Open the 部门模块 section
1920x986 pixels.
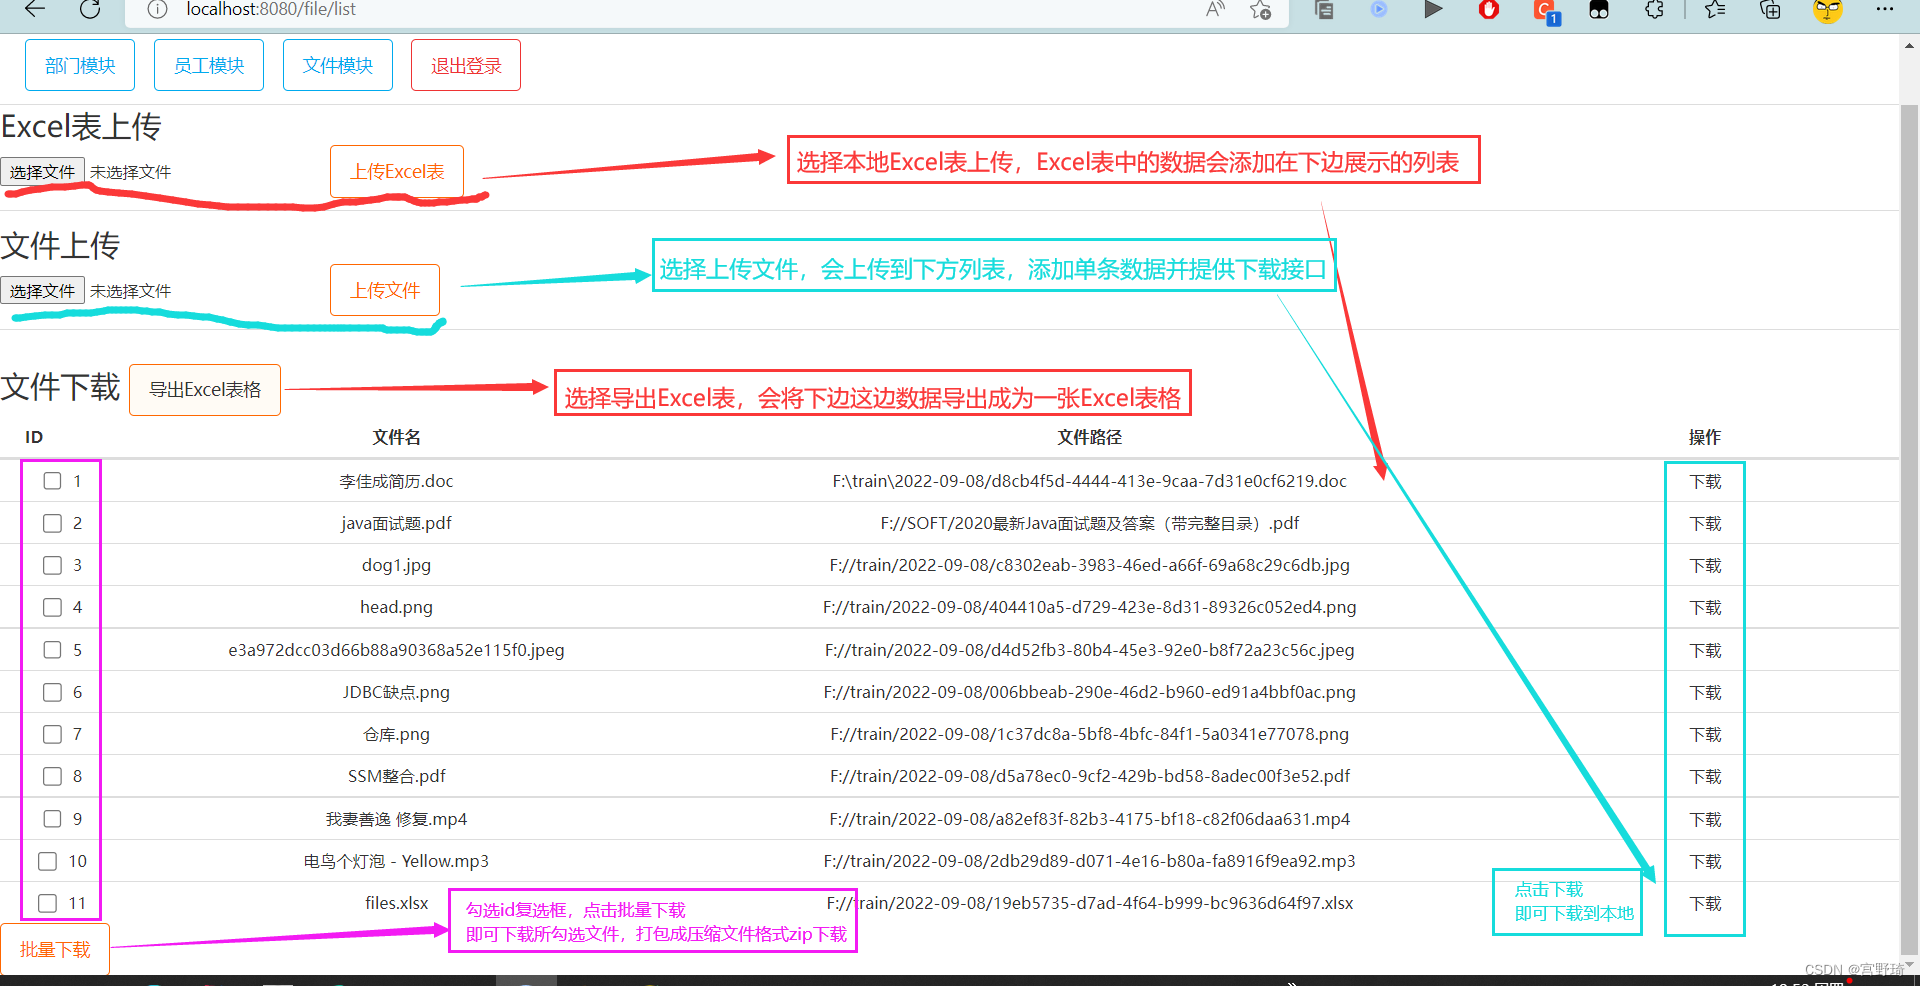click(79, 64)
